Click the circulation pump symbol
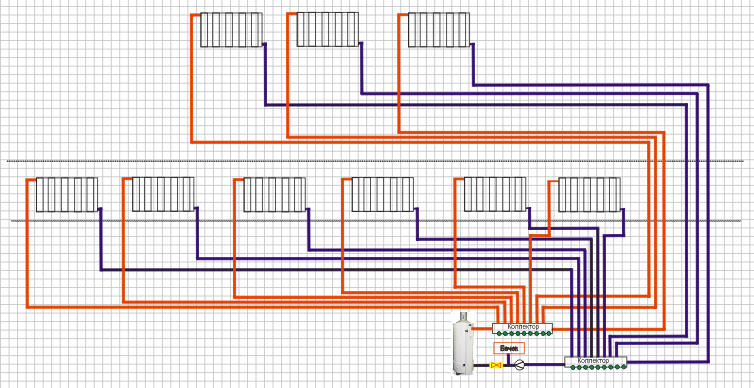Image resolution: width=754 pixels, height=388 pixels. point(519,365)
